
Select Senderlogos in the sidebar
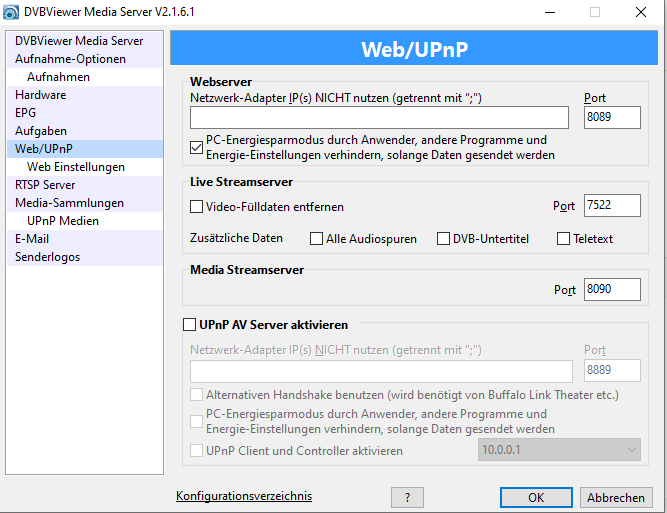85,257
